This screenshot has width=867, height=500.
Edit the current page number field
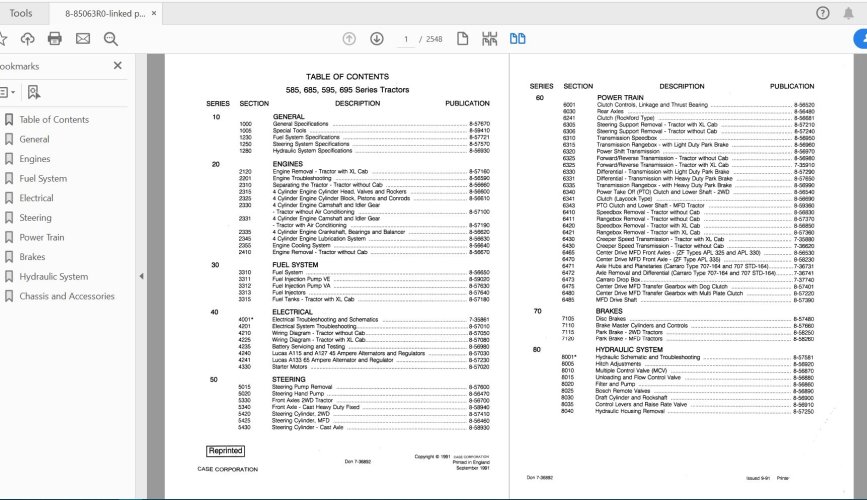point(406,39)
